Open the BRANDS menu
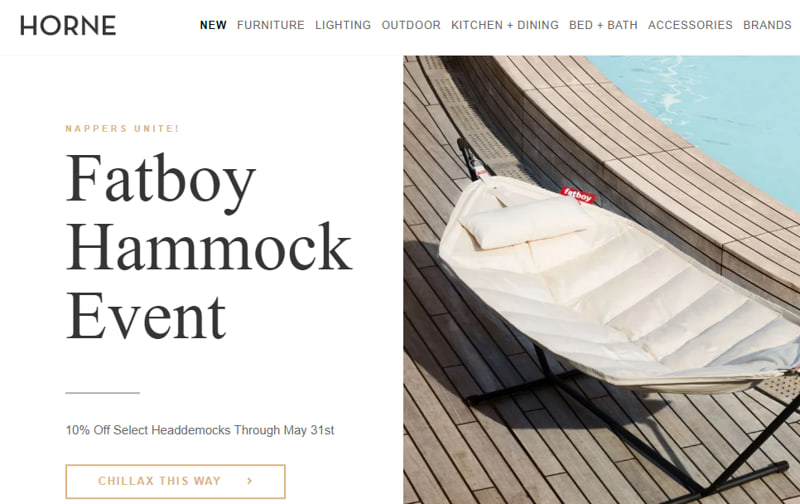800x504 pixels. point(767,25)
